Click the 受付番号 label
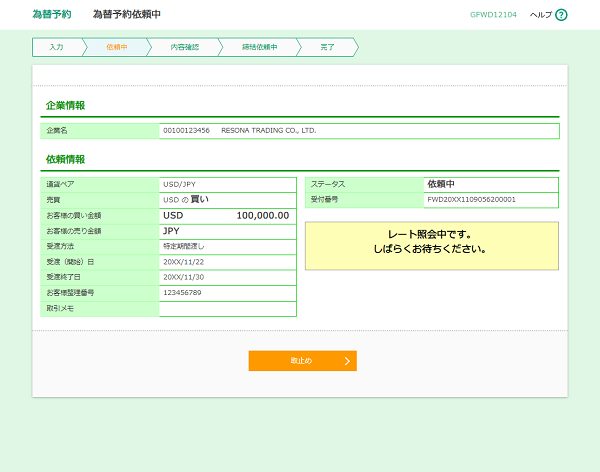Viewport: 600px width, 472px height. click(x=324, y=199)
